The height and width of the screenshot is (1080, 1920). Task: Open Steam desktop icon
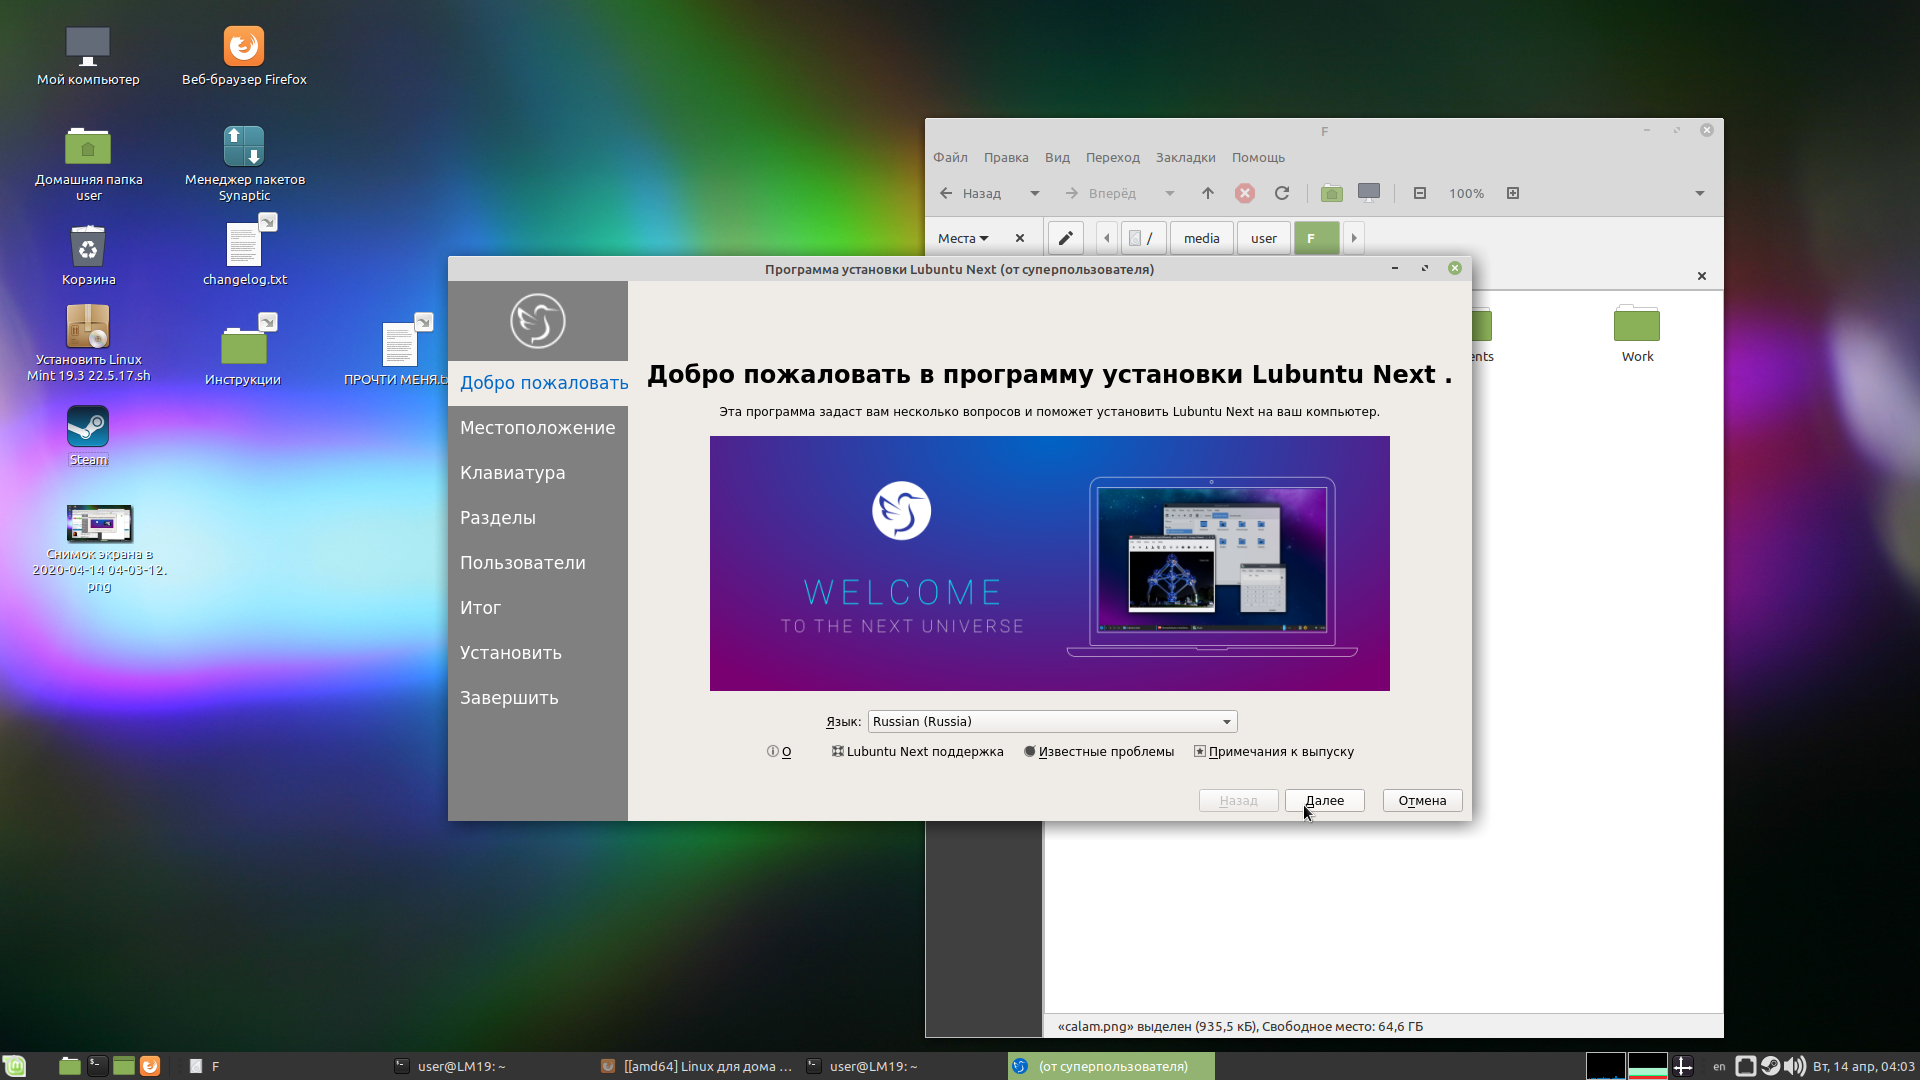pos(88,436)
